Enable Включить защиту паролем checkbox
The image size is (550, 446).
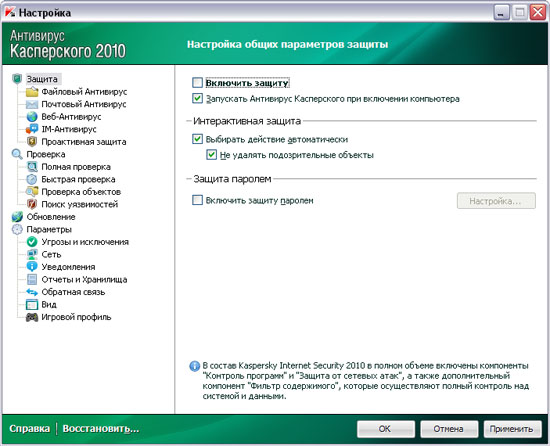click(x=197, y=200)
